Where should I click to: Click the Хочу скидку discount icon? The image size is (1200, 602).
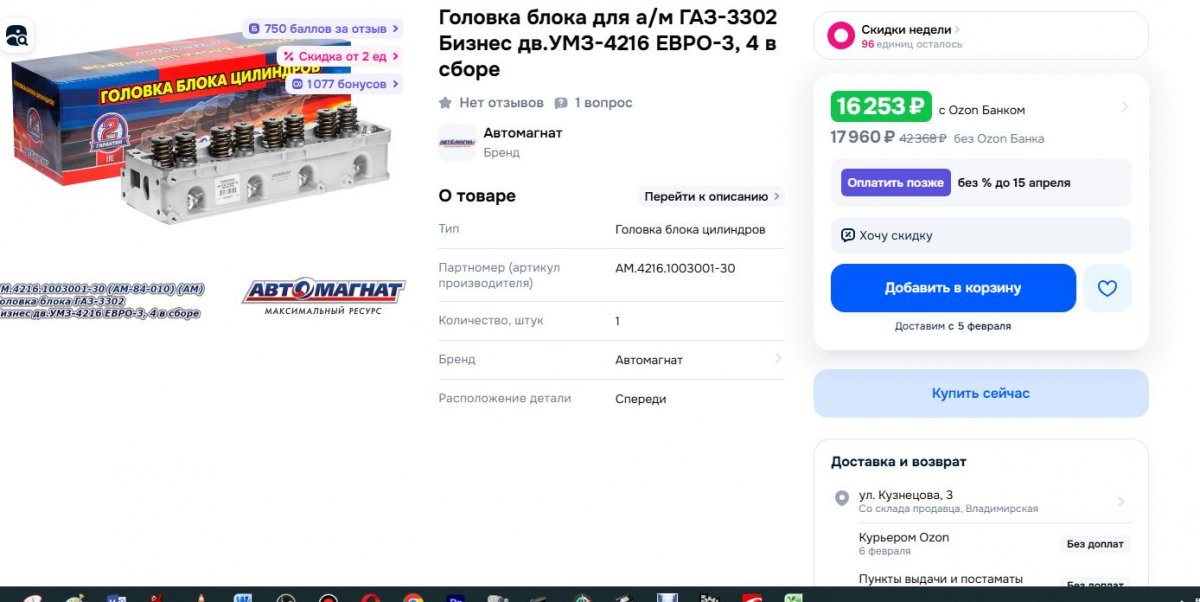click(848, 235)
